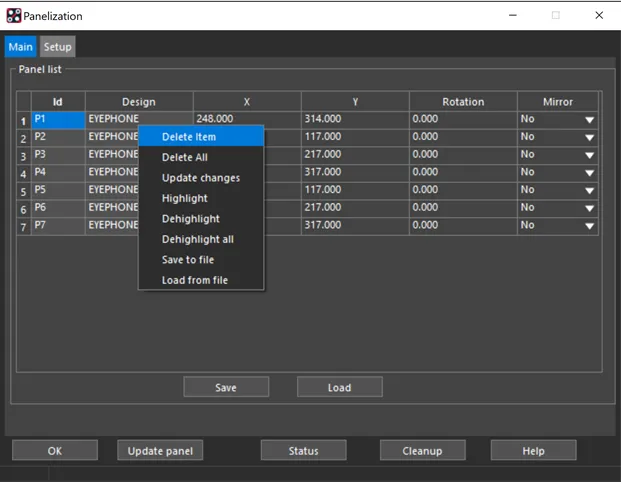The image size is (621, 482).
Task: Open Mirror dropdown for row P2
Action: [589, 137]
